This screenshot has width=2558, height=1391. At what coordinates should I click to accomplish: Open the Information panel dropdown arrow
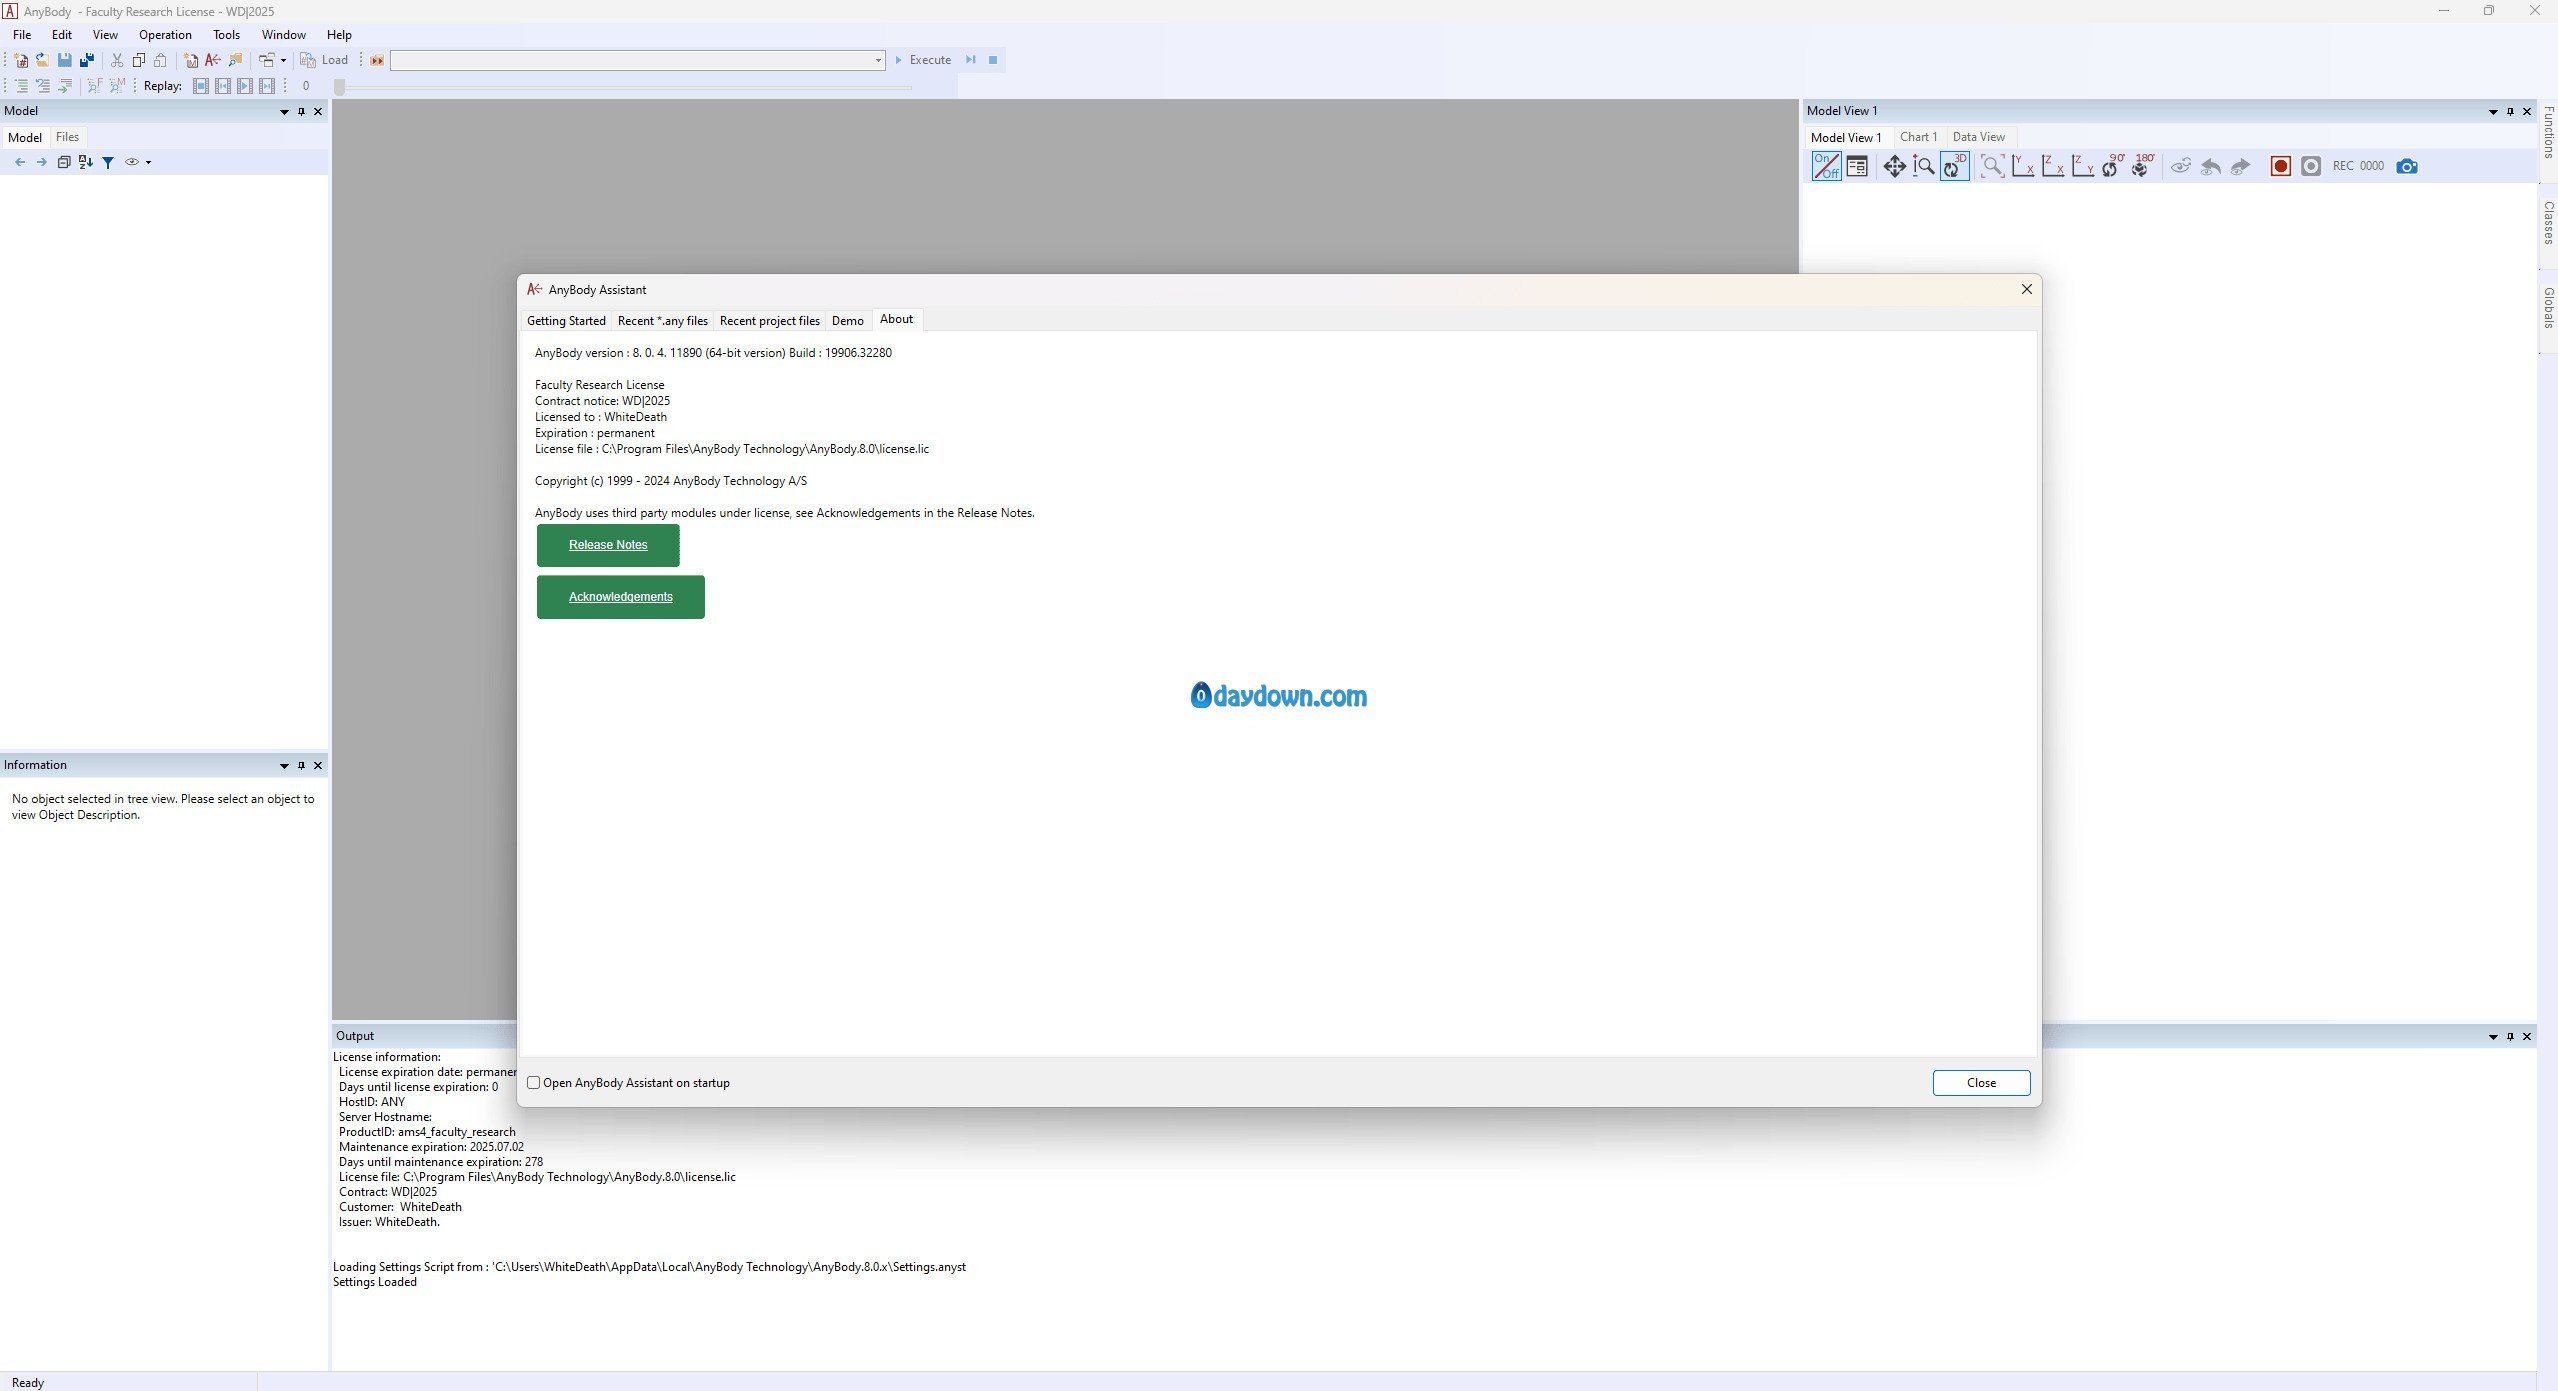coord(284,766)
